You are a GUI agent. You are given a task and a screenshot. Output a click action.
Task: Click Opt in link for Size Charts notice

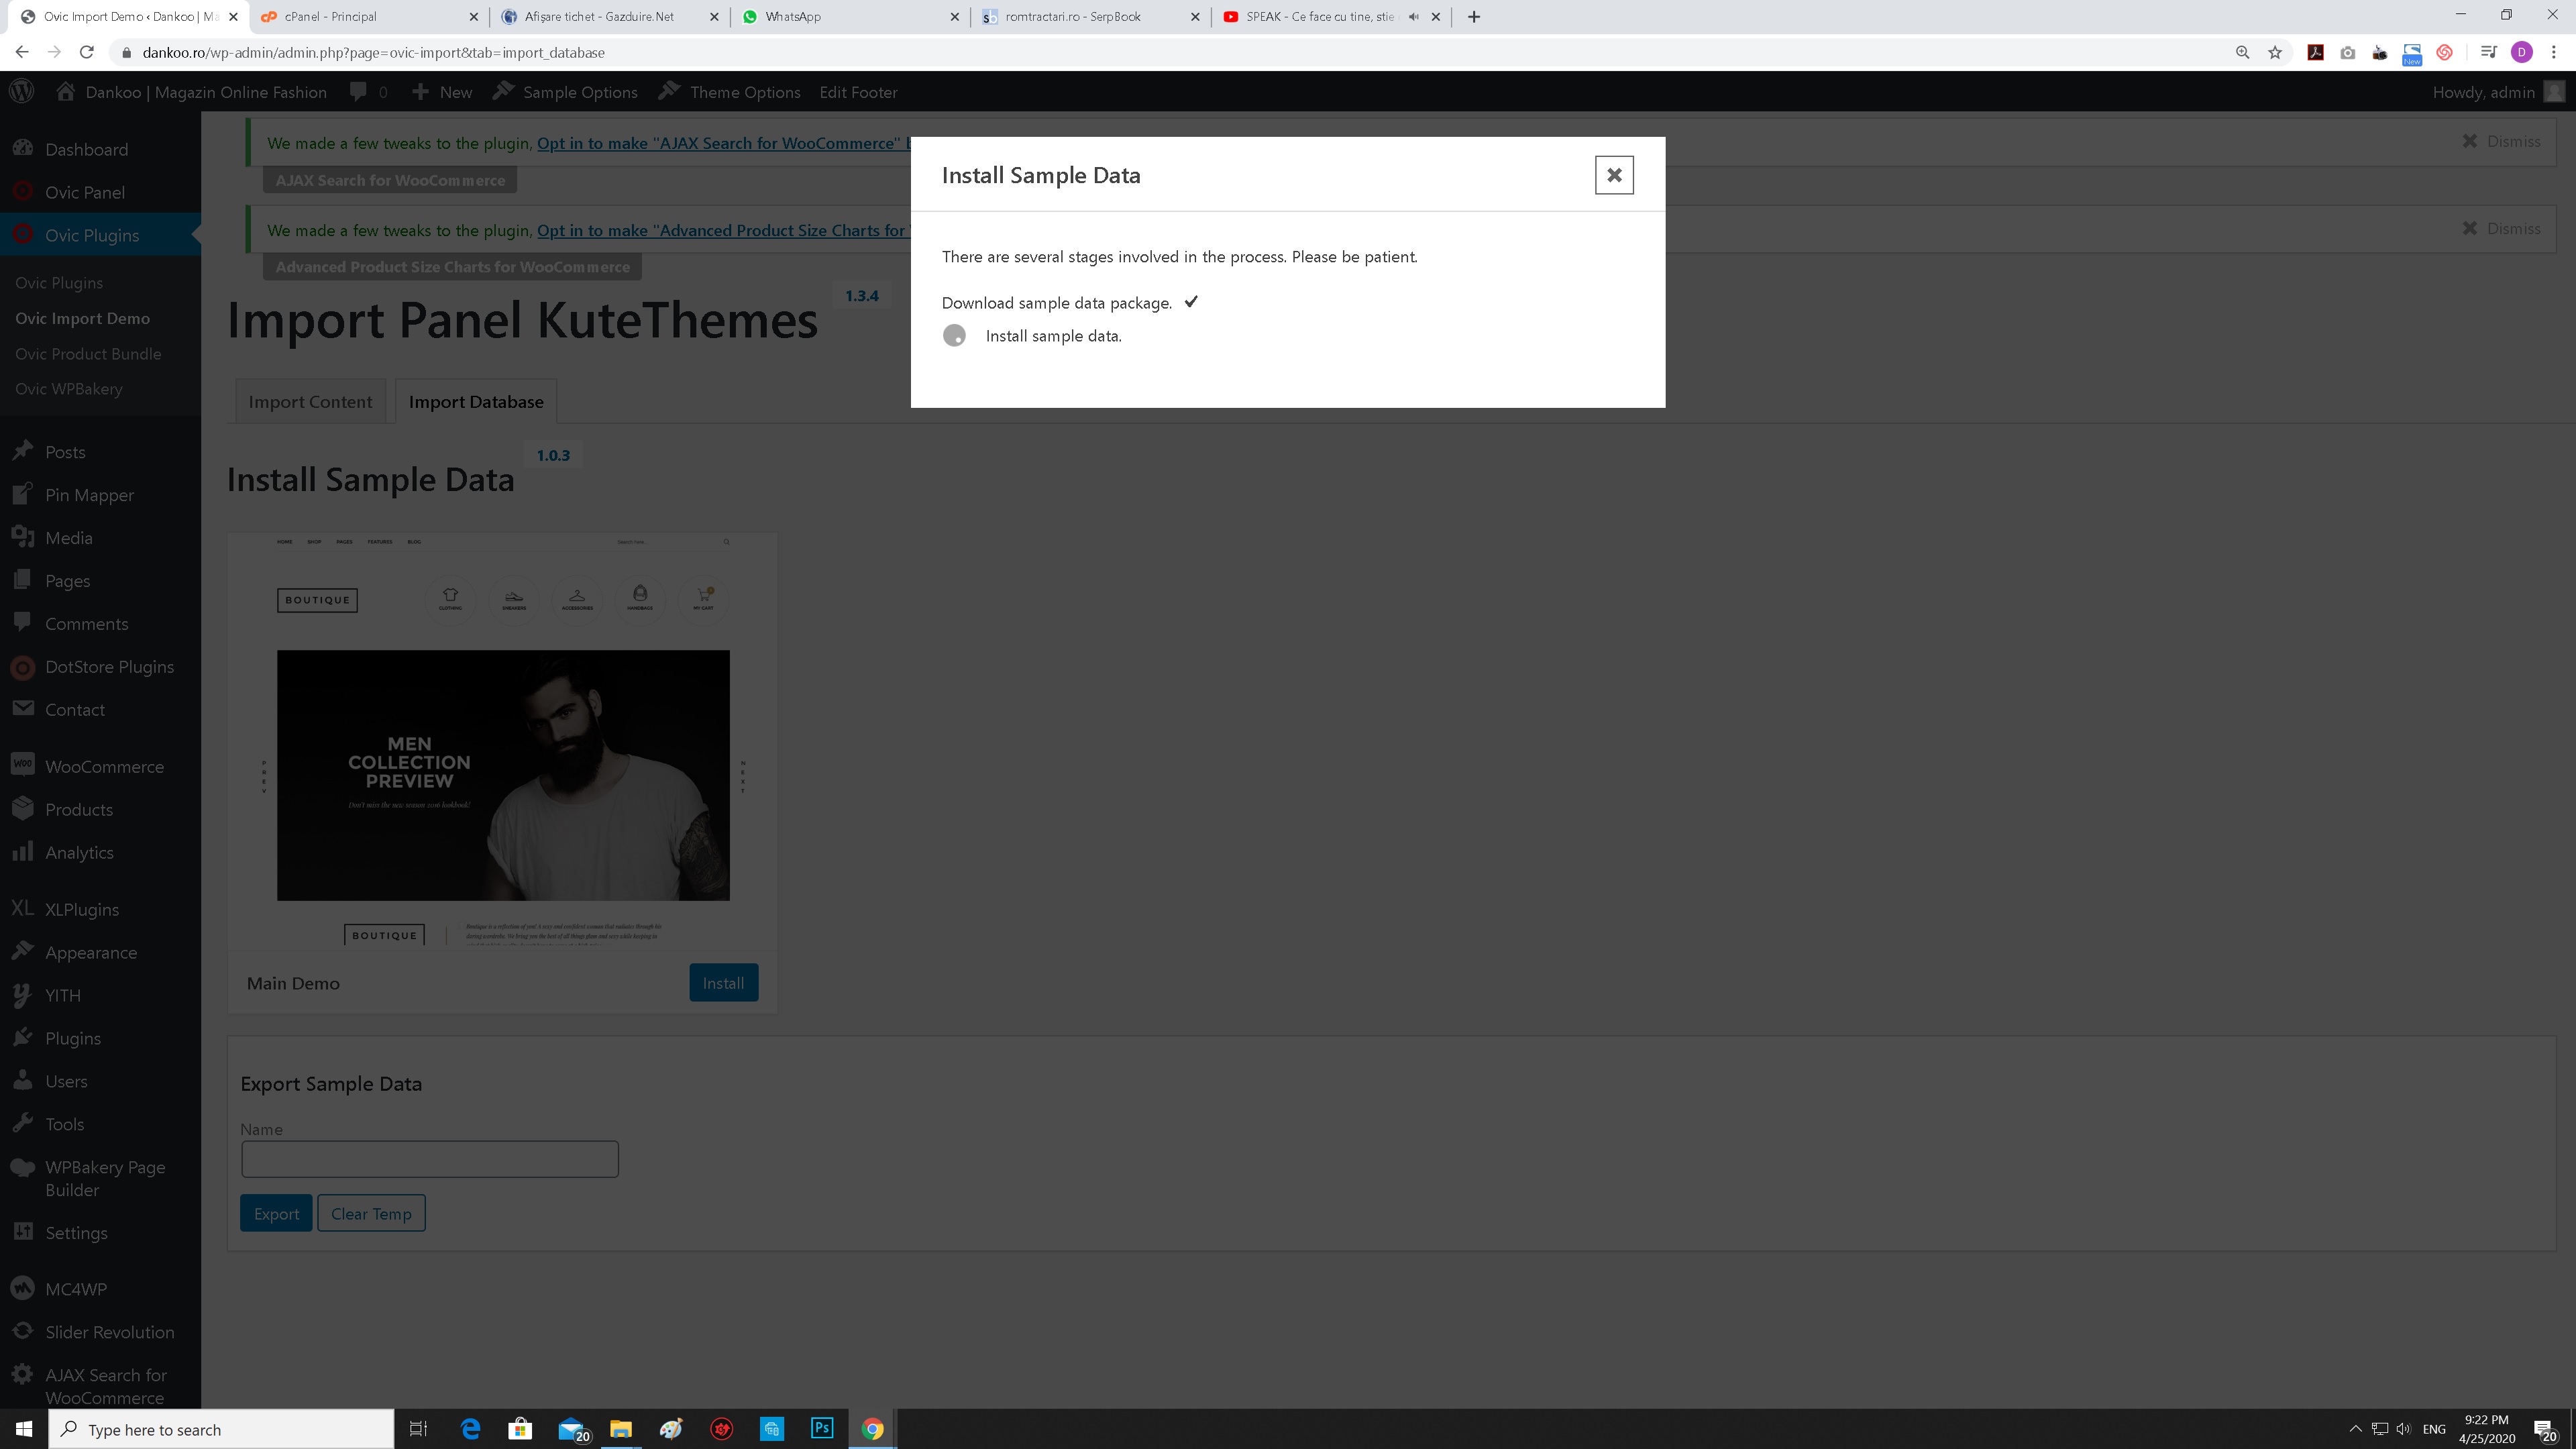click(723, 230)
